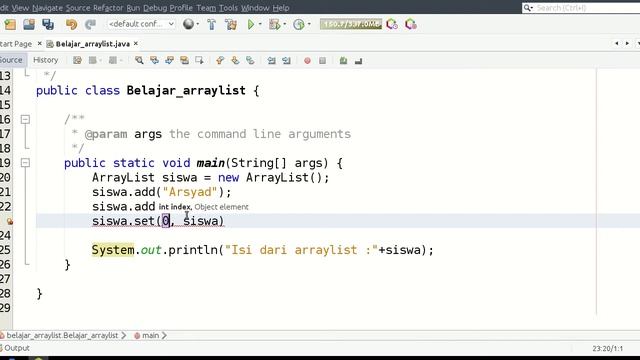The width and height of the screenshot is (640, 360).
Task: Click the Save All icon
Action: [48, 24]
